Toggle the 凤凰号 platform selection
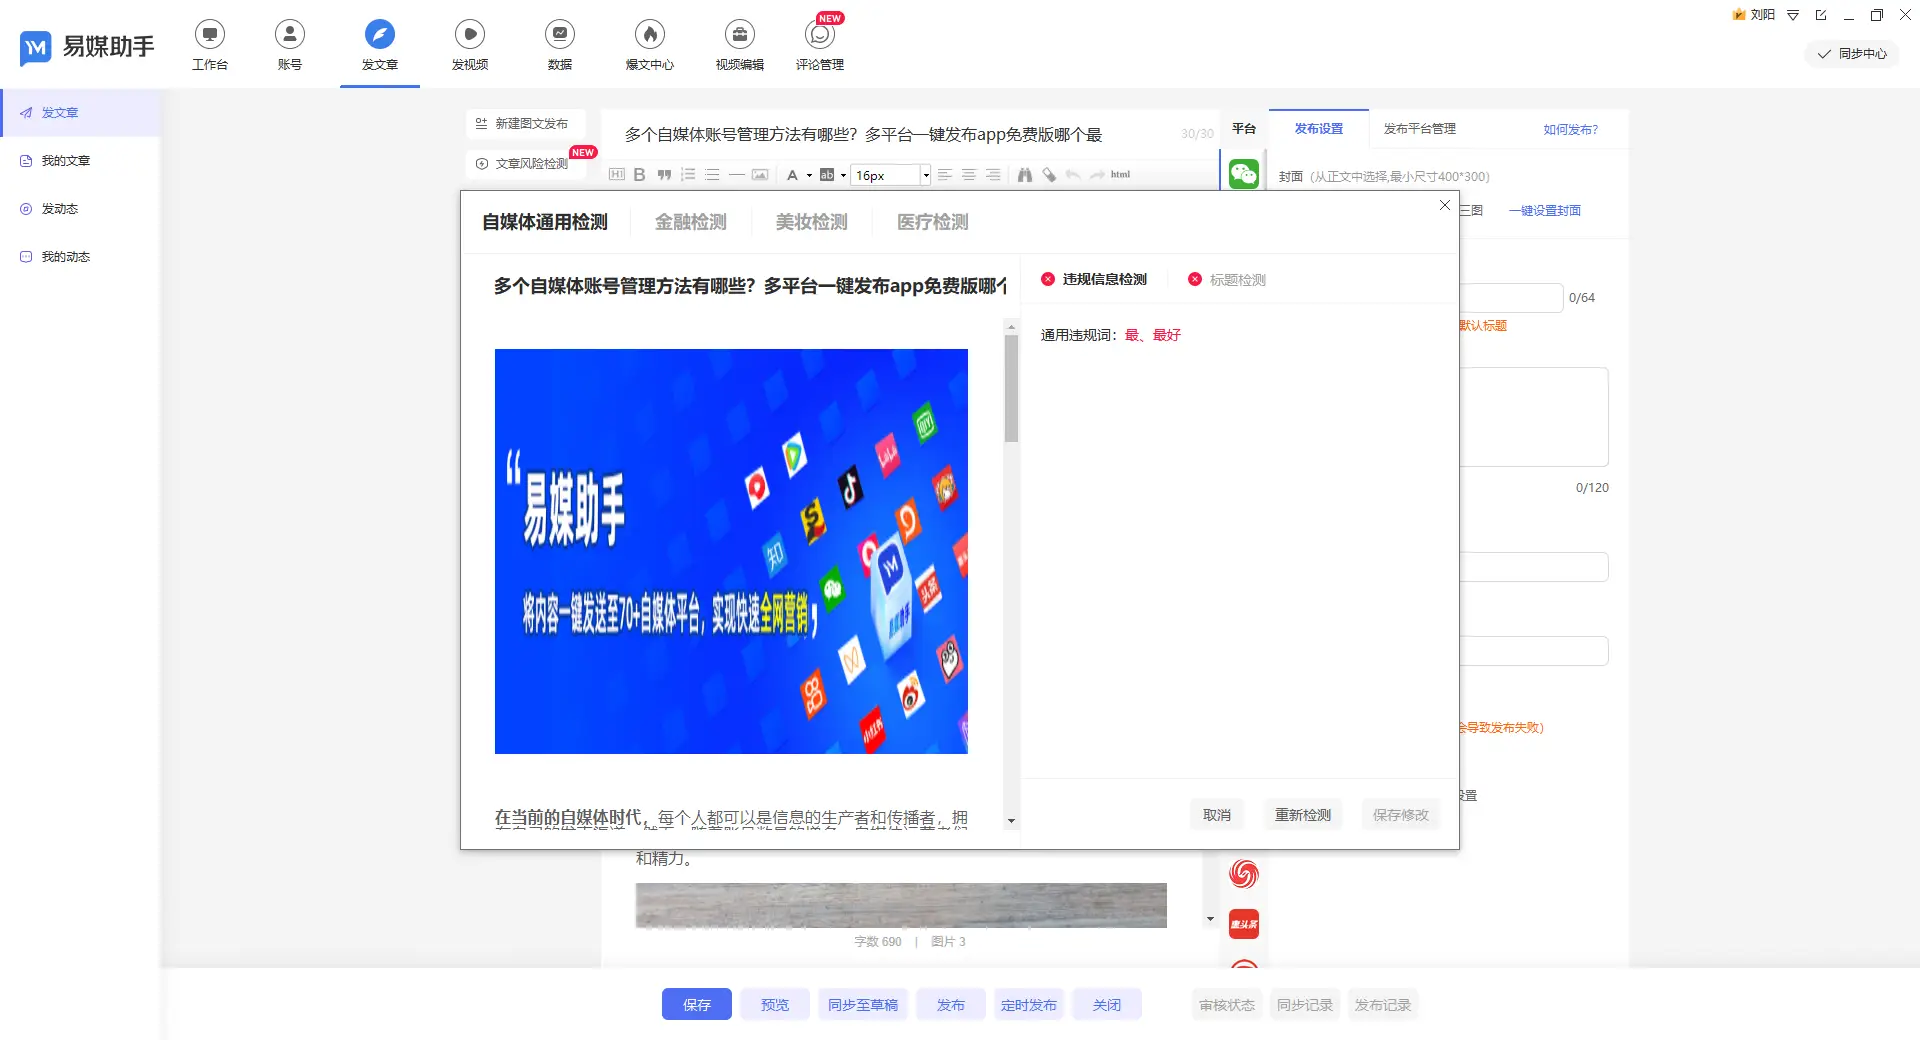1920x1040 pixels. click(1243, 873)
